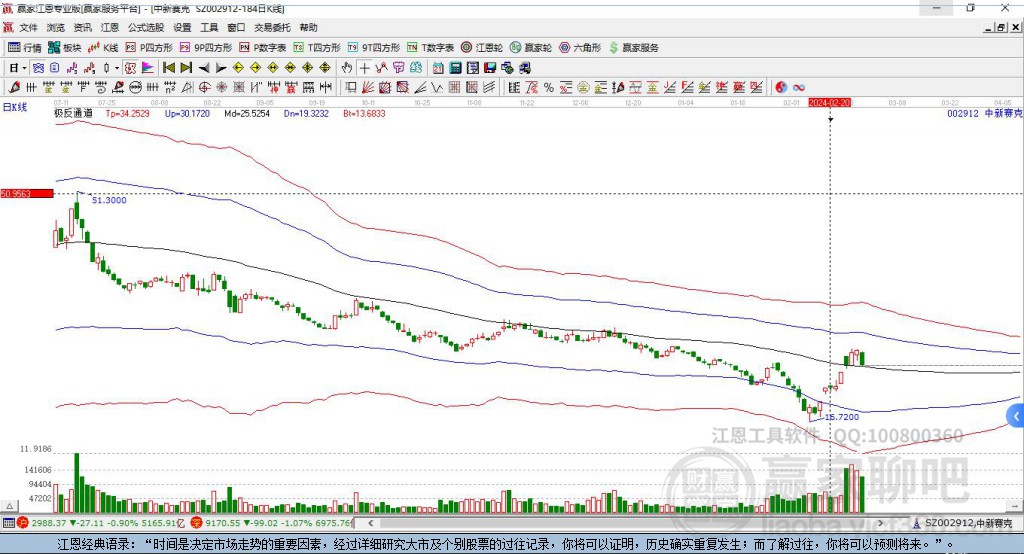
Task: Click the black right arrow icon
Action: tap(221, 68)
